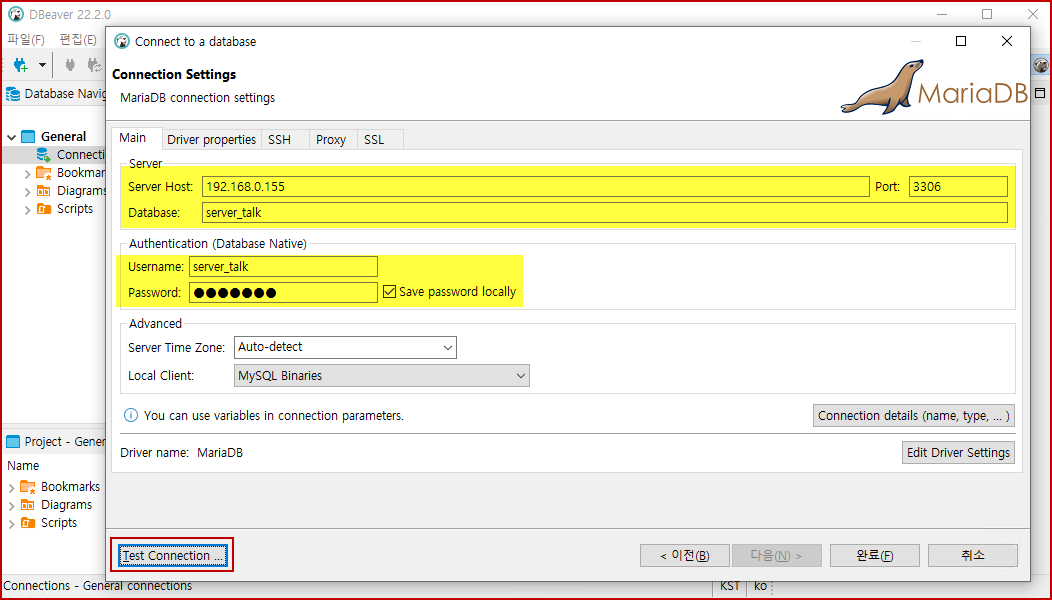Click the grey connect plug toolbar icon

click(70, 65)
